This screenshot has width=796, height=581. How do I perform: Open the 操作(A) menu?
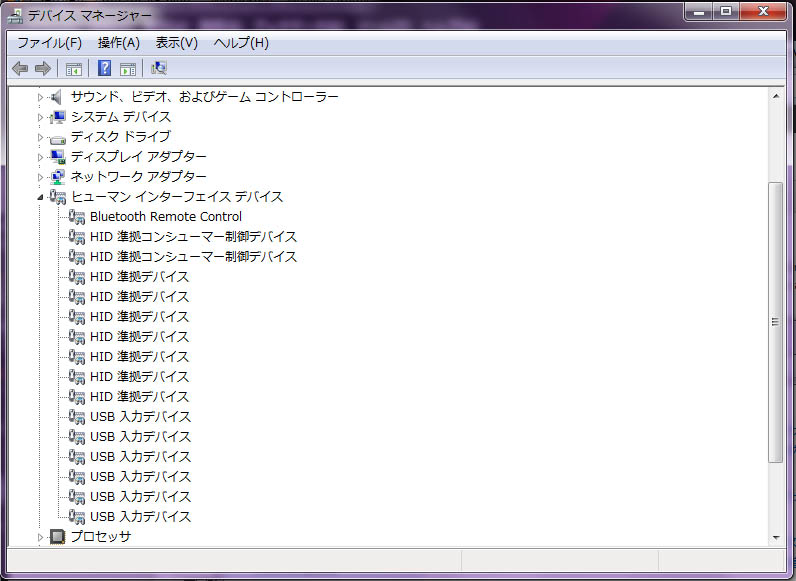(118, 43)
